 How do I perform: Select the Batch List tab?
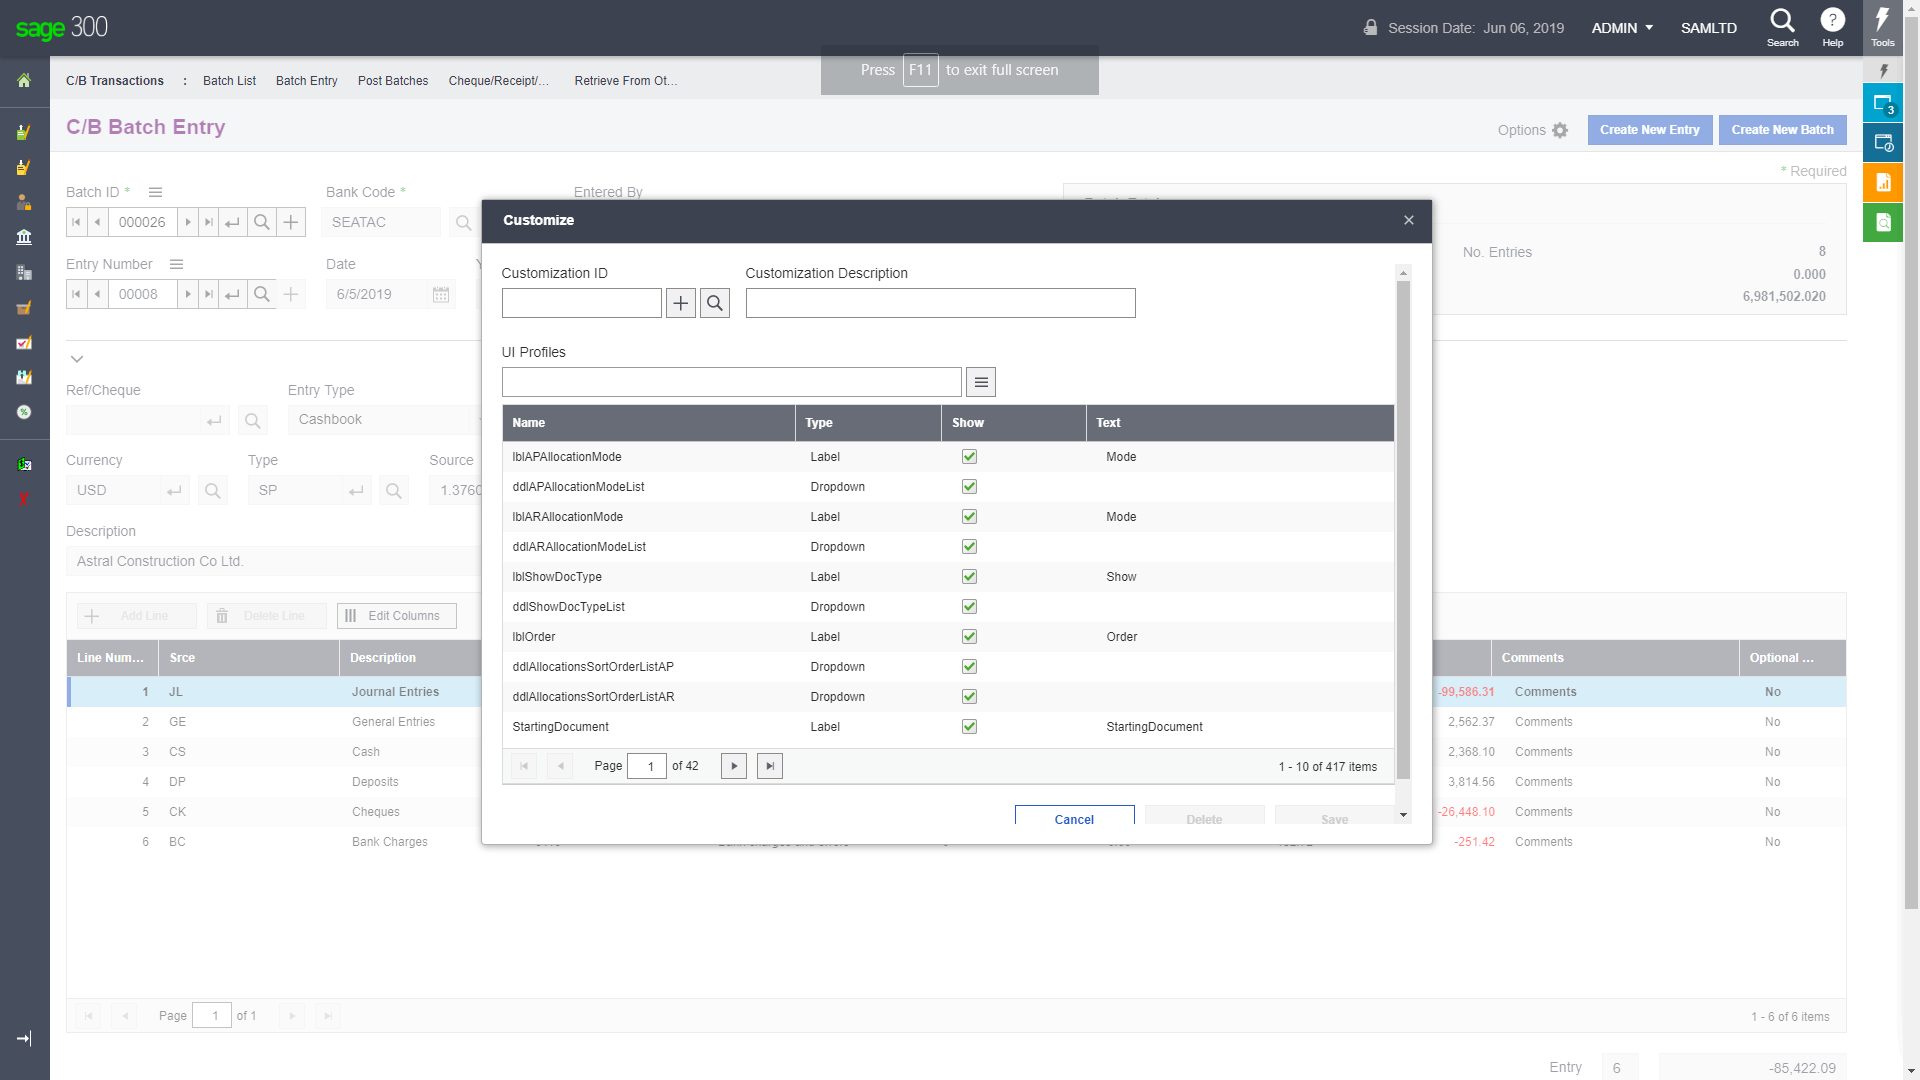[x=228, y=80]
